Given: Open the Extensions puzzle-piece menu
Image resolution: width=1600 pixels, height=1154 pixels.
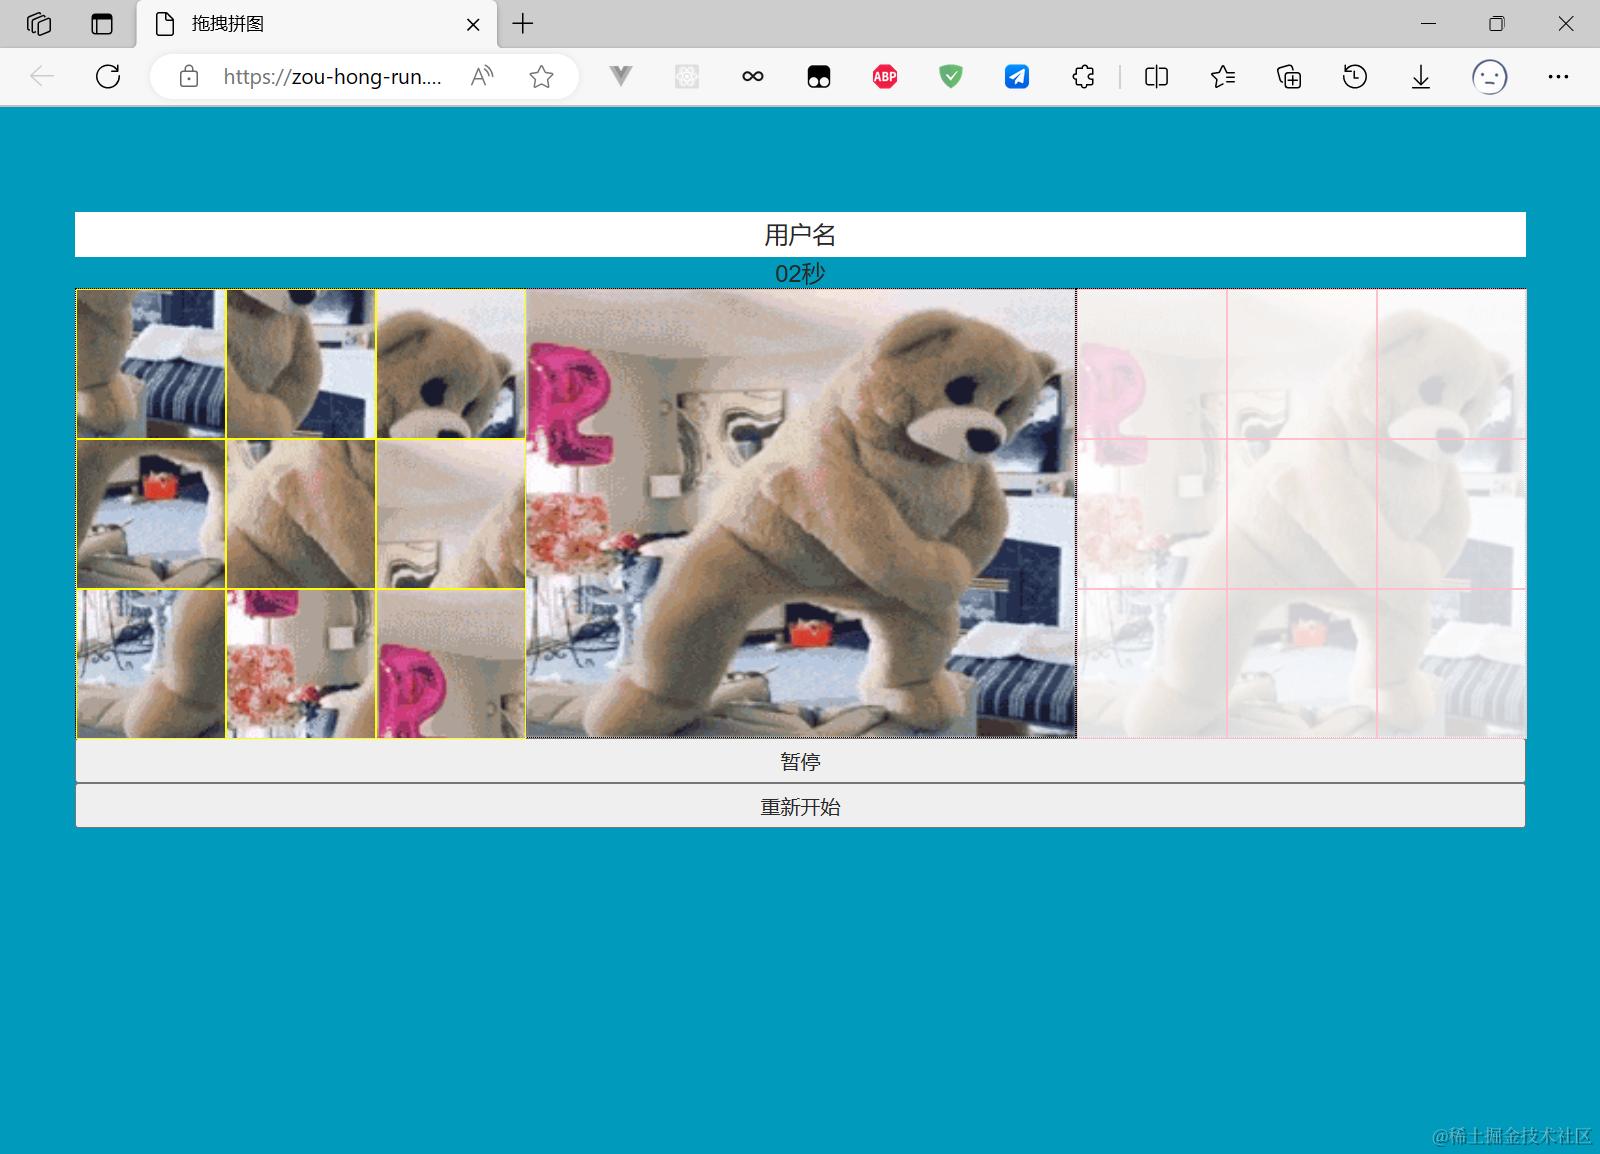Looking at the screenshot, I should click(1083, 76).
